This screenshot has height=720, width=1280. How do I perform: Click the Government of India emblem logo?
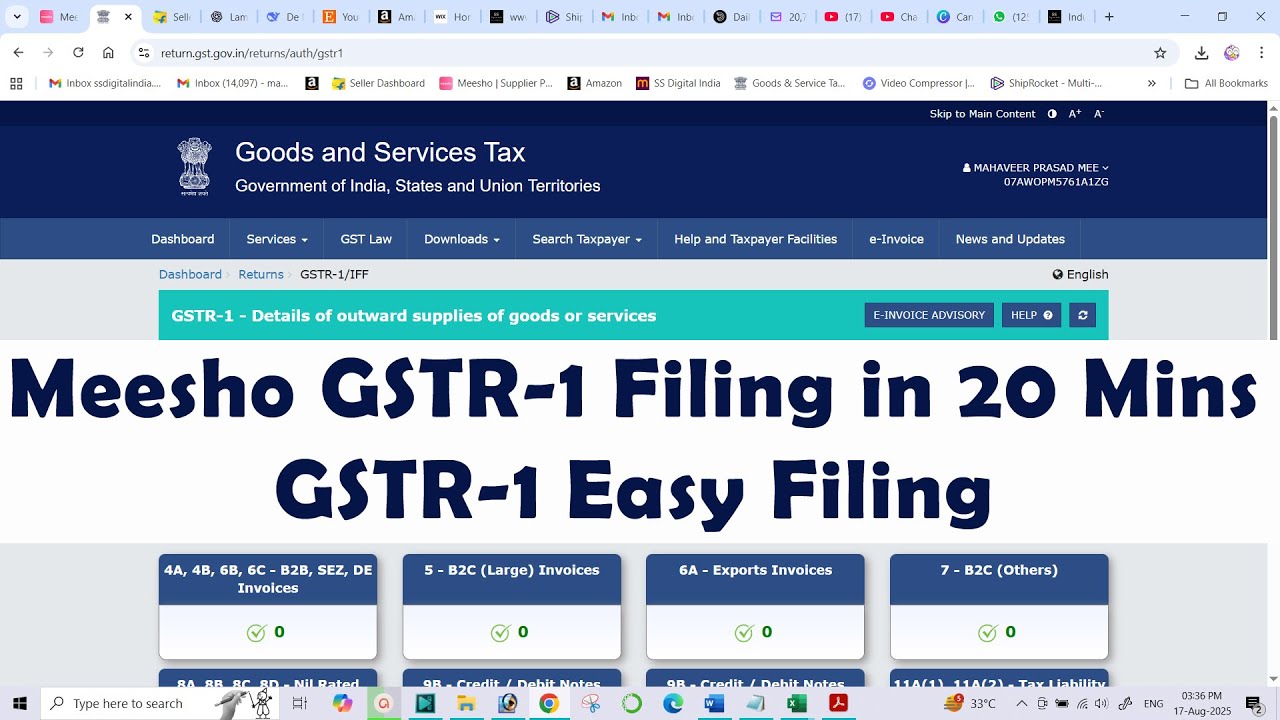point(195,166)
